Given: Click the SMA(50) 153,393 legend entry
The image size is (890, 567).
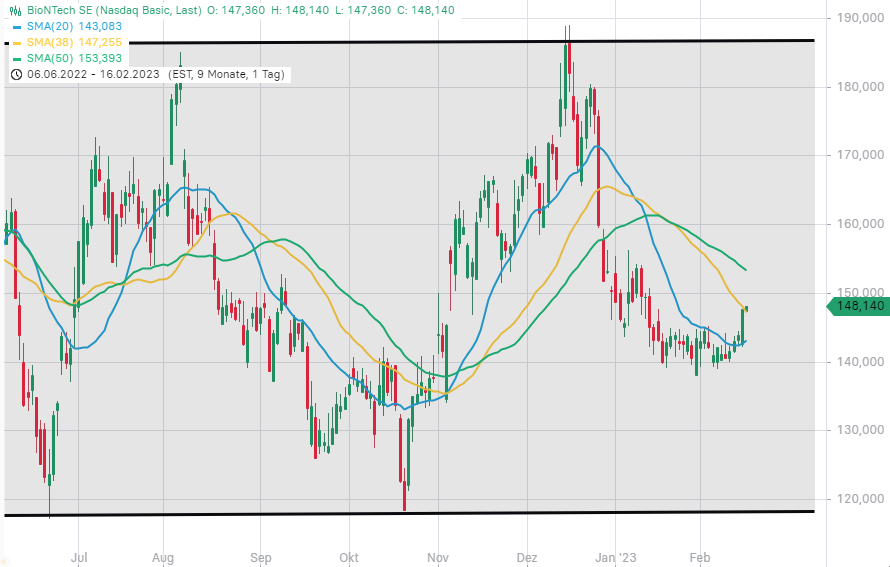Looking at the screenshot, I should [x=74, y=58].
